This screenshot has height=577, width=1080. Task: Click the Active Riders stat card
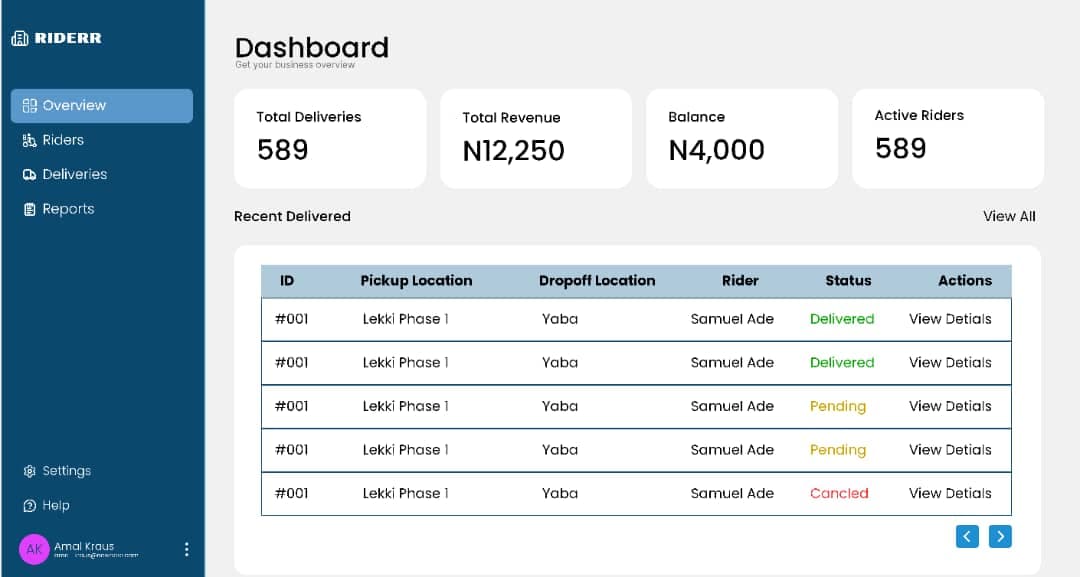947,138
